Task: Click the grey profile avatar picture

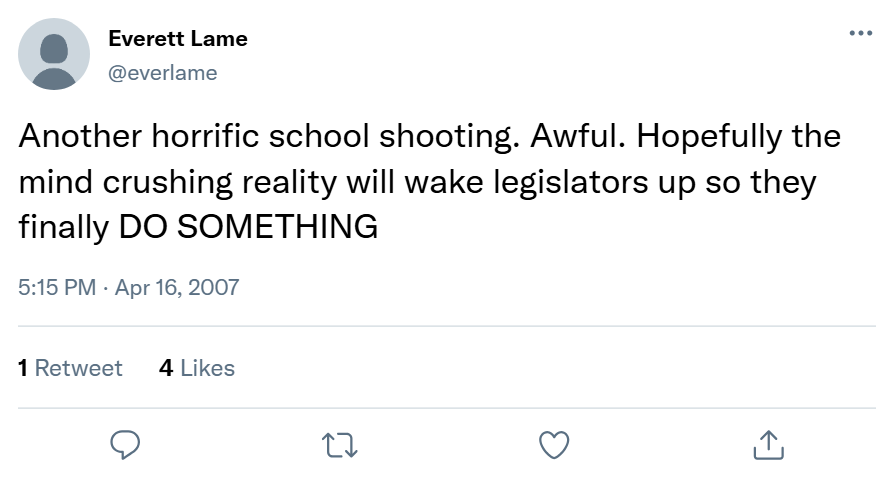Action: [x=54, y=54]
